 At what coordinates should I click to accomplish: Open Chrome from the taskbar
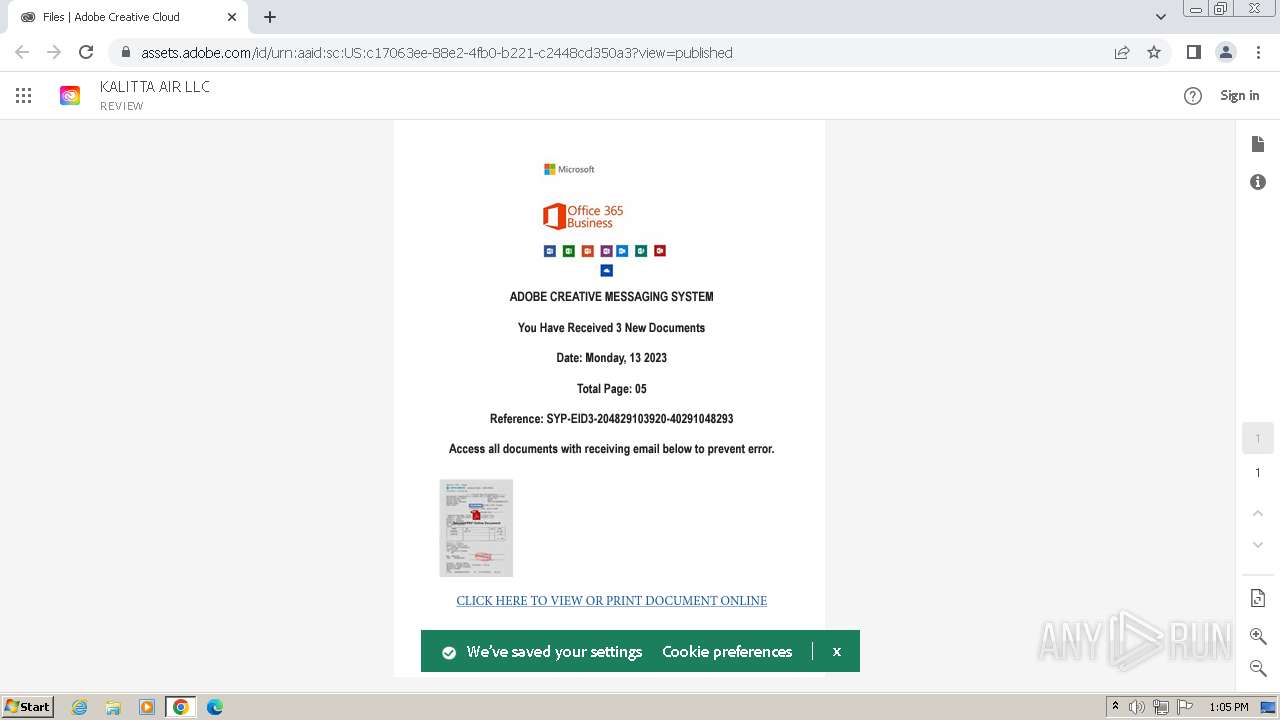pyautogui.click(x=181, y=707)
